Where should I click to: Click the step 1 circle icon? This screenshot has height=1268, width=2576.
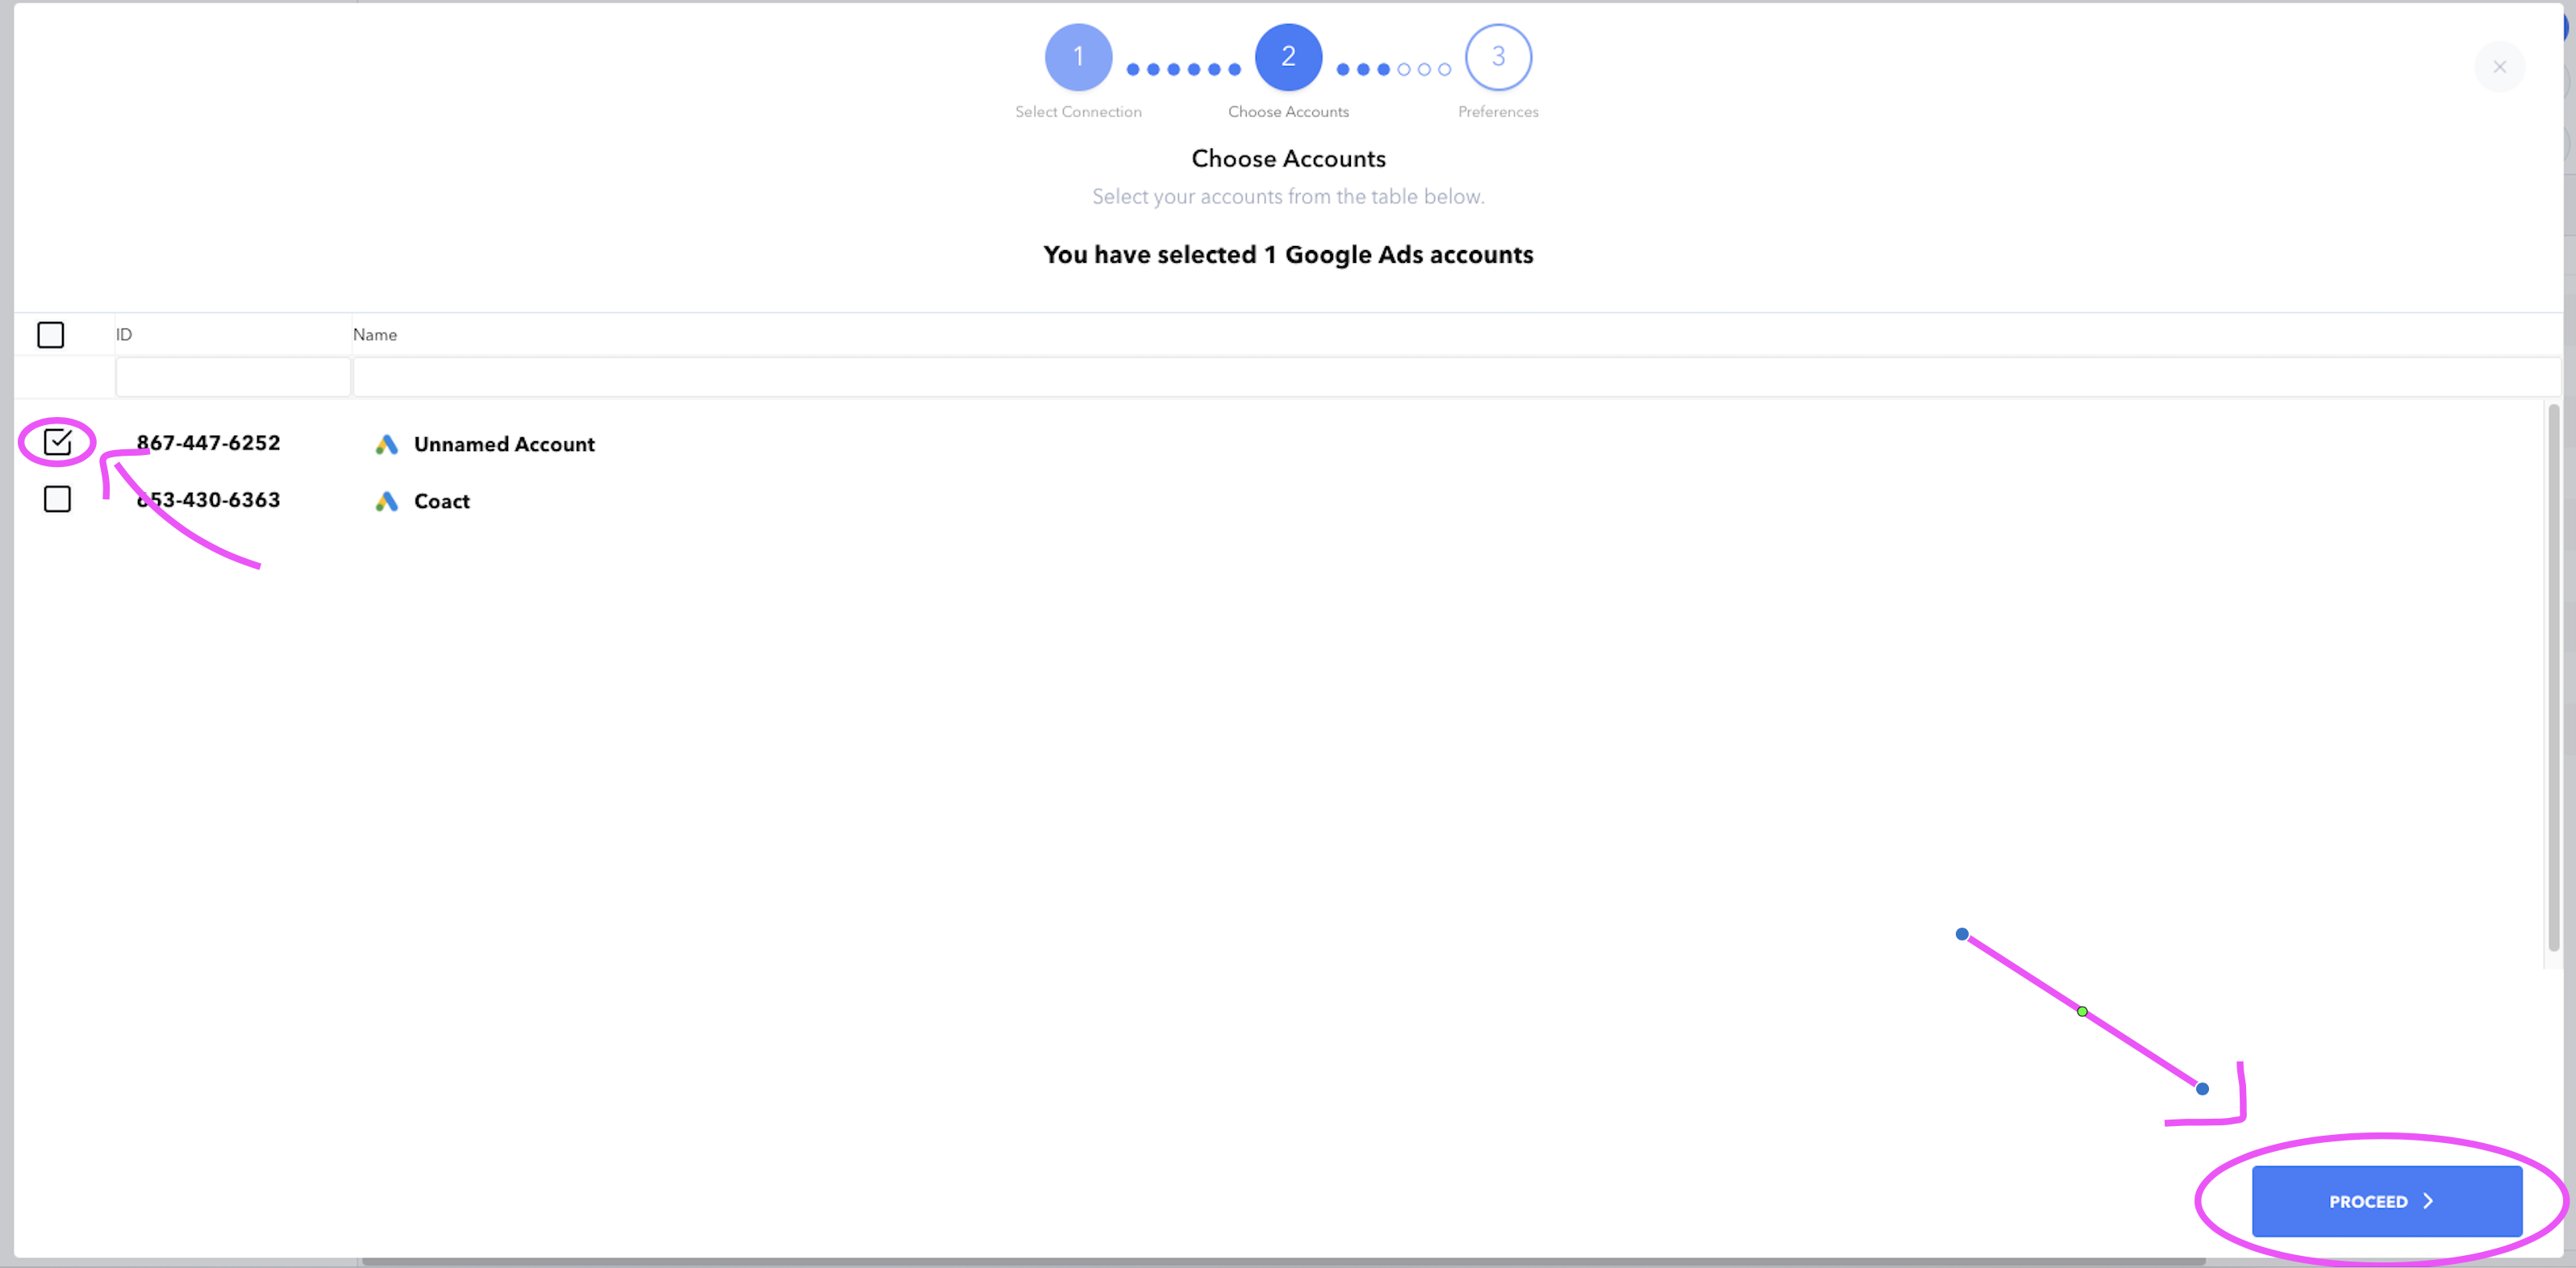1078,57
